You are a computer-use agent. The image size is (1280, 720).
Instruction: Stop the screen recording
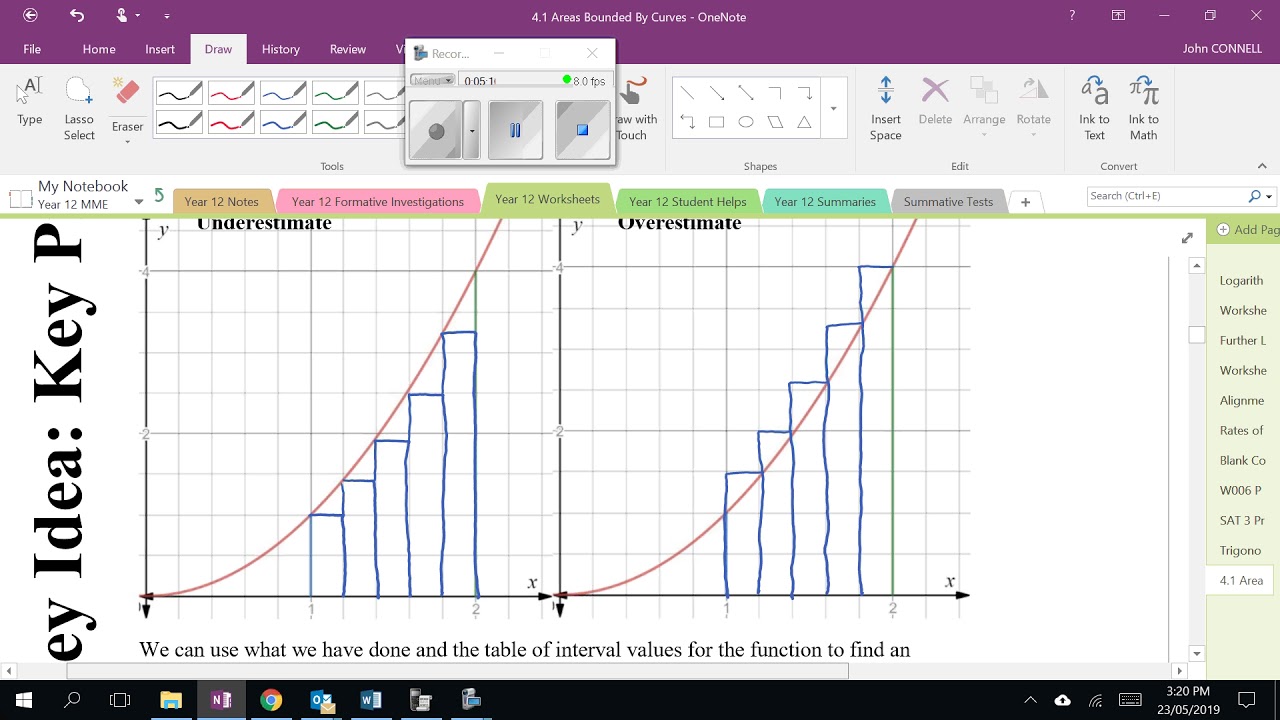click(582, 130)
